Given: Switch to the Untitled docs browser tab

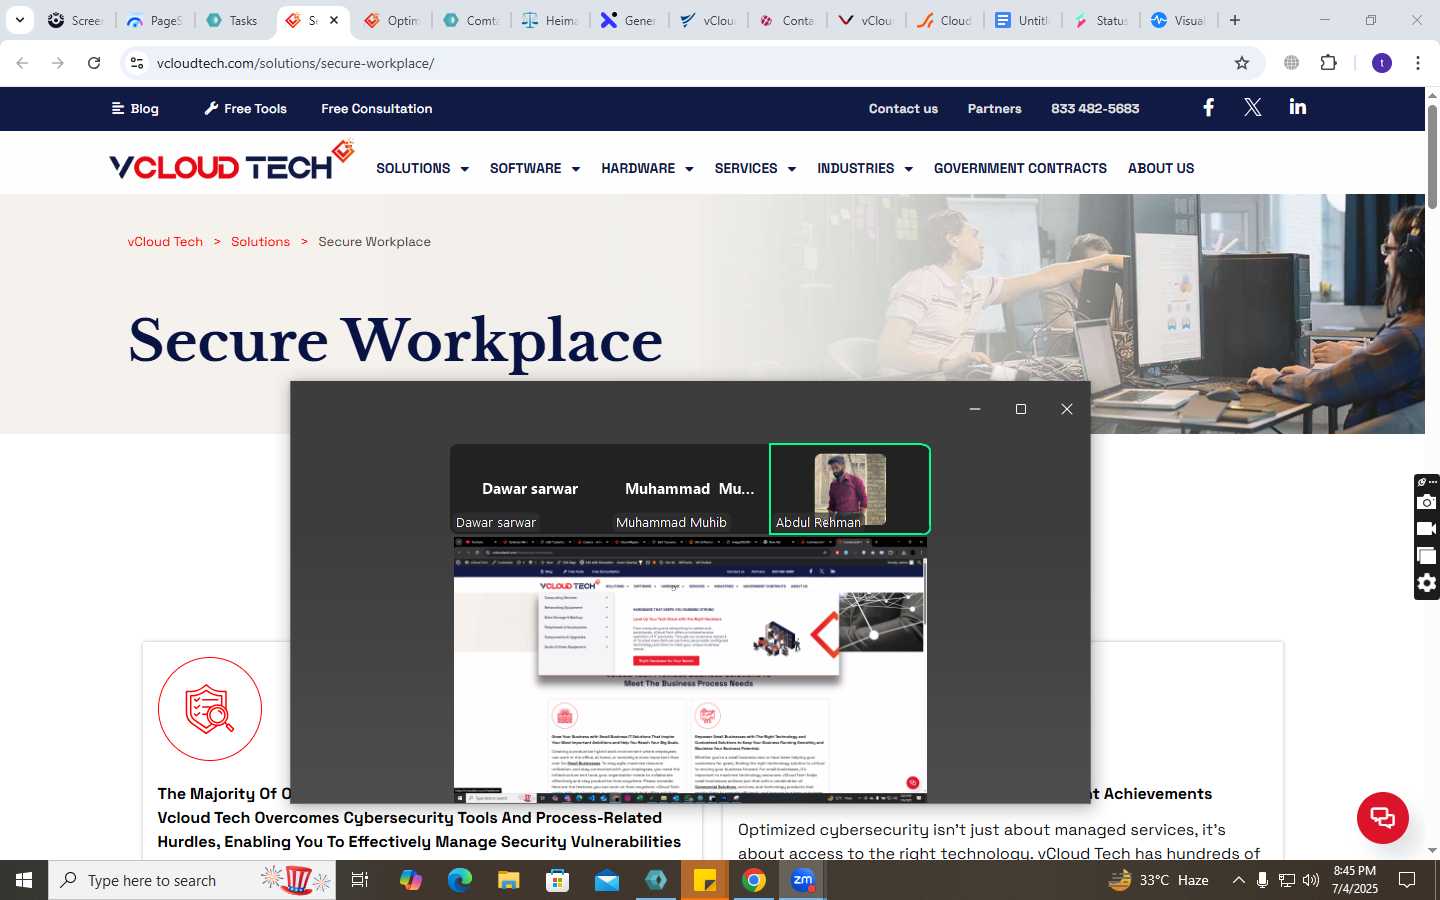Looking at the screenshot, I should click(1023, 20).
